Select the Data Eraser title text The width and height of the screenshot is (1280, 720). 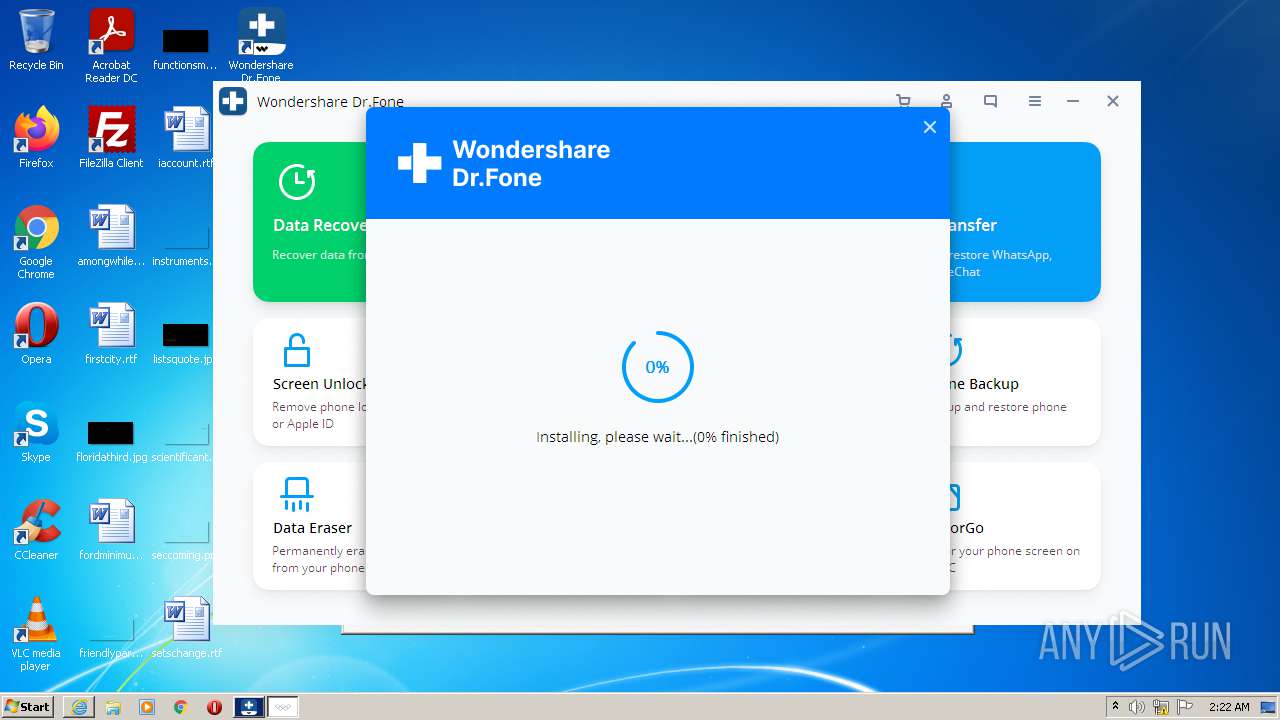coord(312,528)
